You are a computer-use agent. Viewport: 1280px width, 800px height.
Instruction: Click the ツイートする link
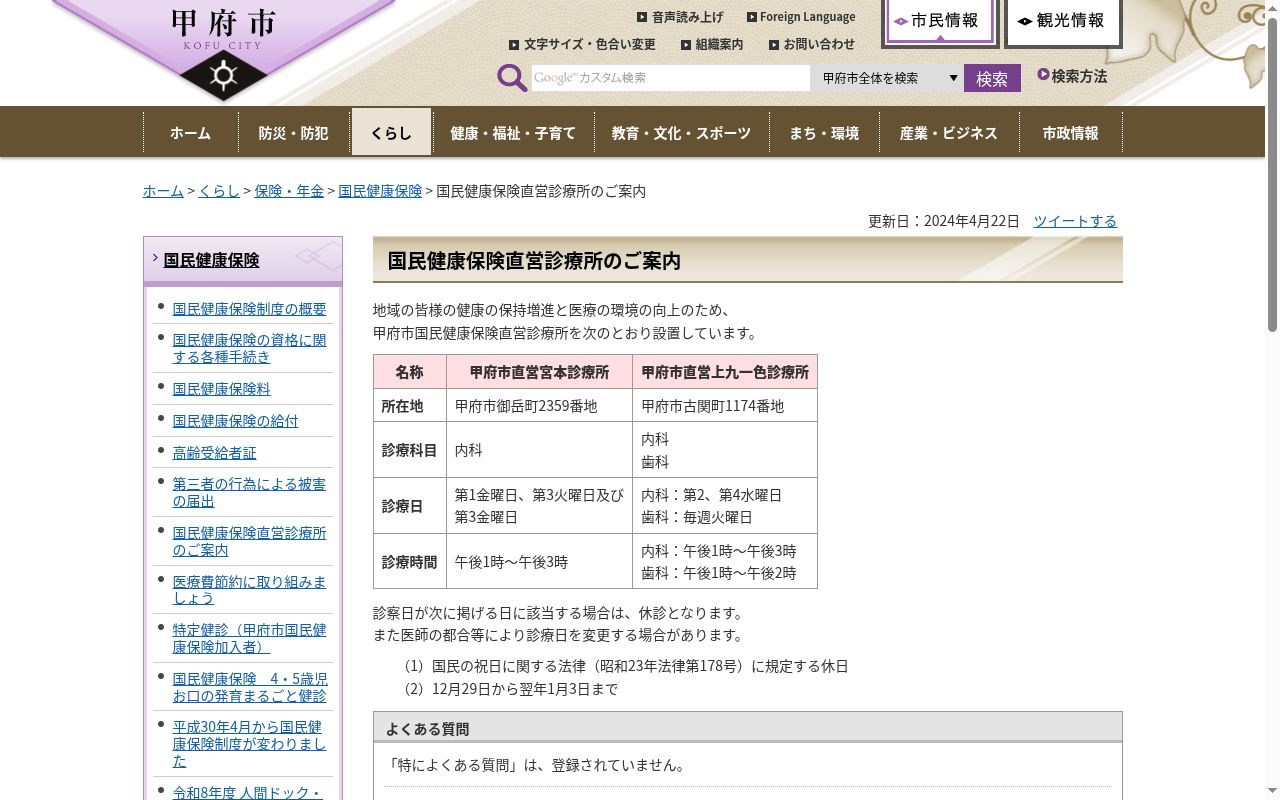[1075, 221]
